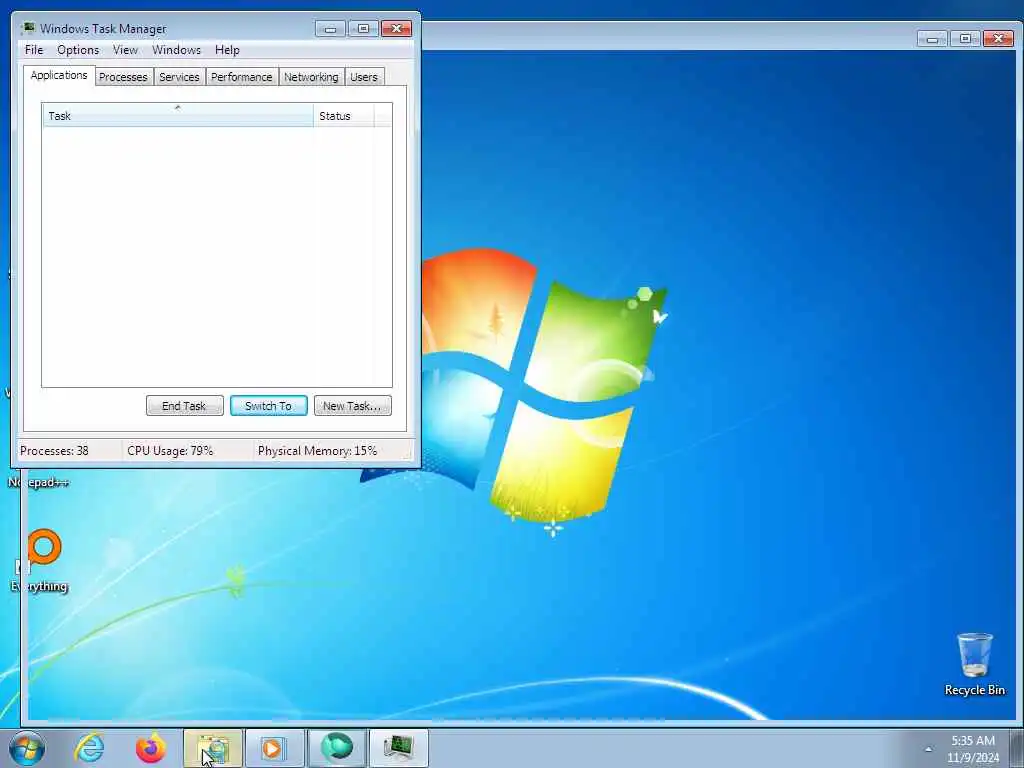Click the Notepad++ desktop shortcut label

click(38, 483)
